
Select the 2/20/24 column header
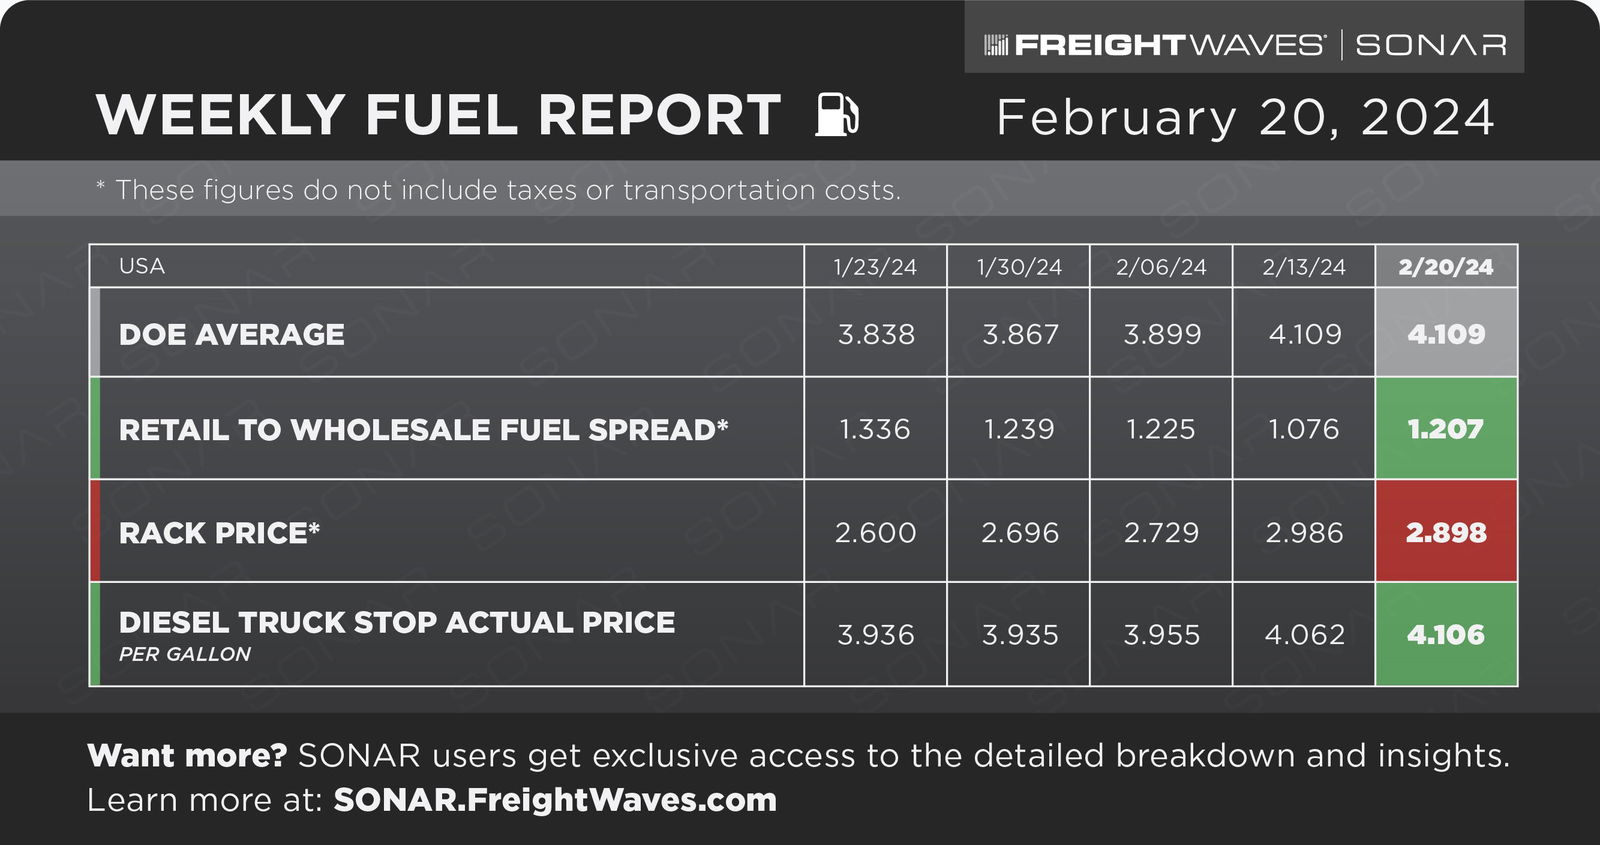(x=1446, y=266)
